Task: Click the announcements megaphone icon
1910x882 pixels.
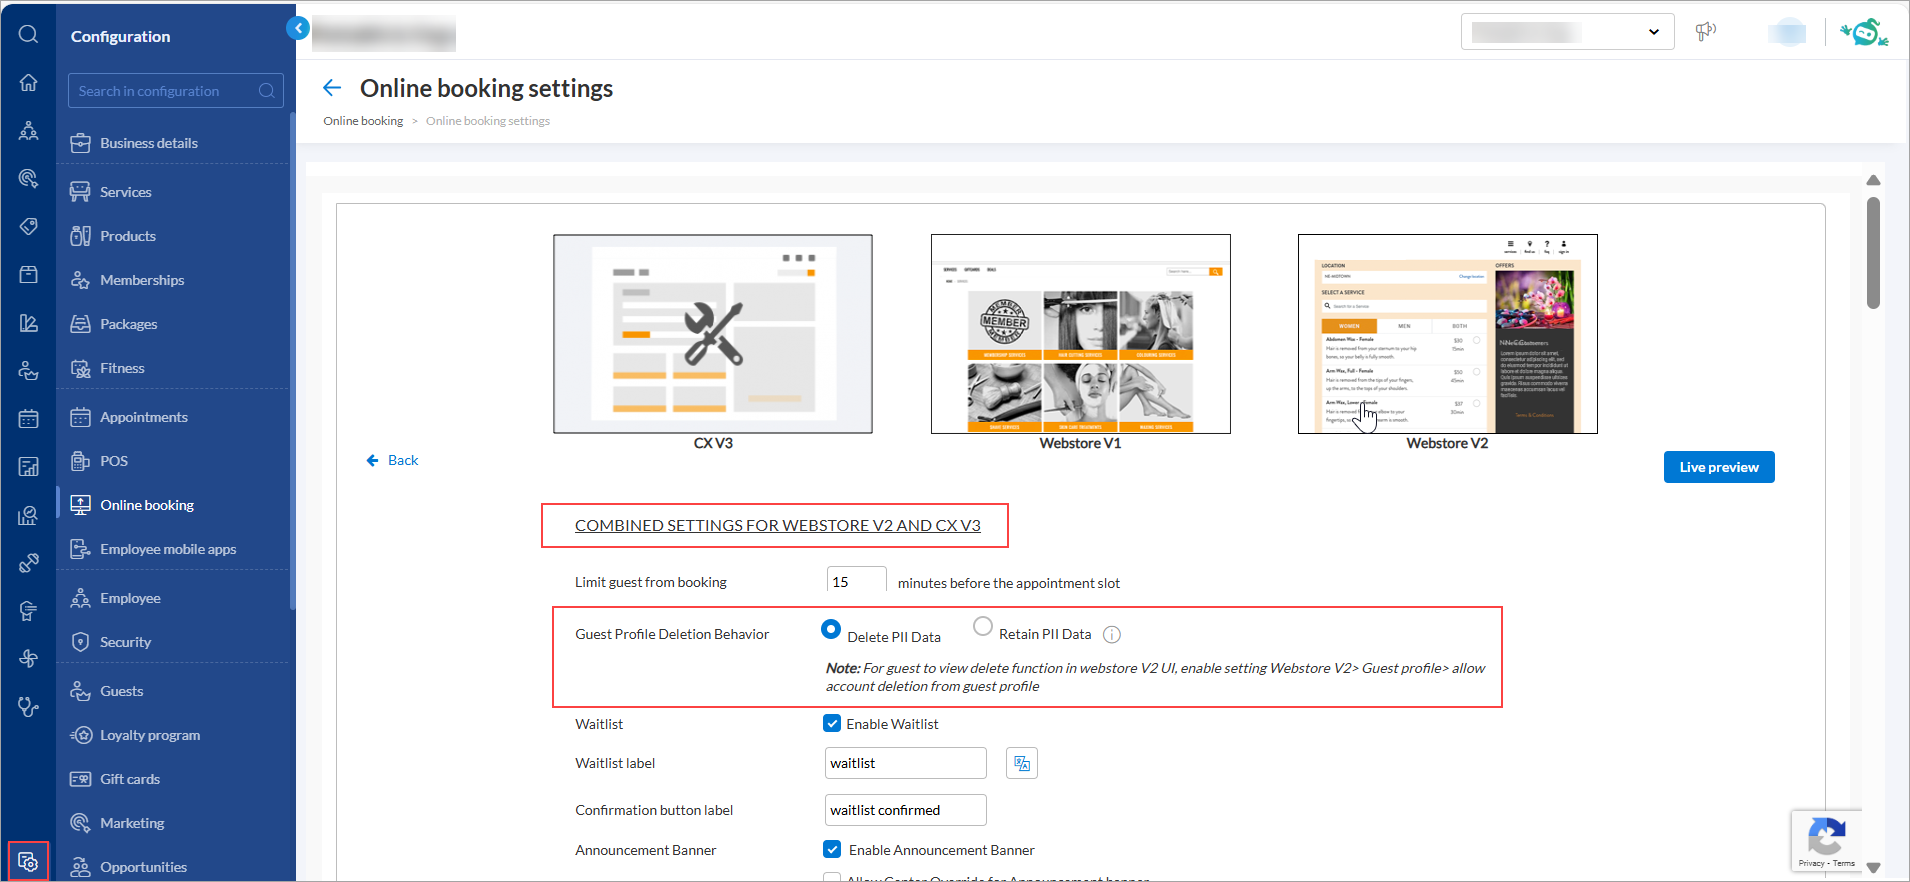Action: click(1705, 32)
